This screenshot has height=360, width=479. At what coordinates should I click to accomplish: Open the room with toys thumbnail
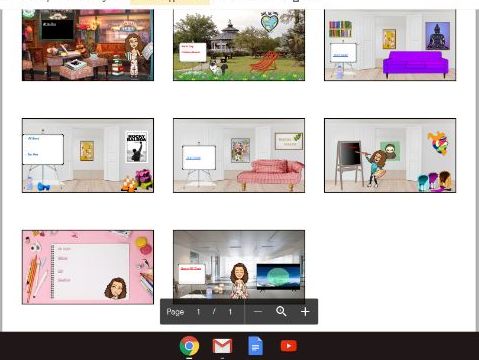[x=88, y=155]
